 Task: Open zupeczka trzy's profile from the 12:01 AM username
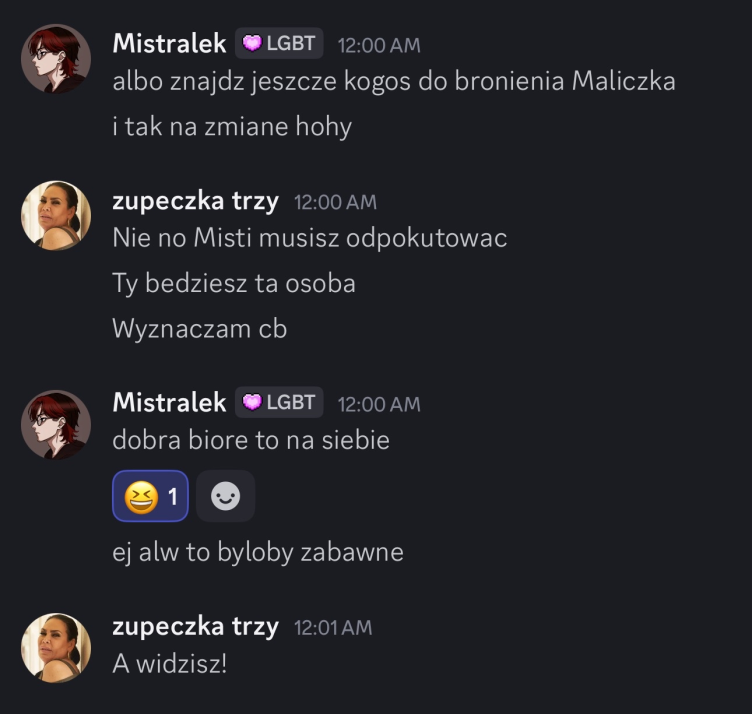[196, 627]
